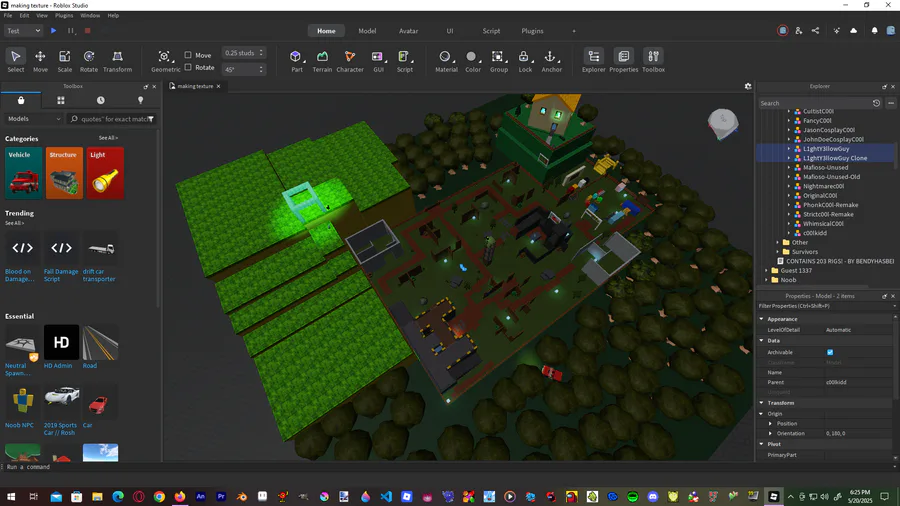Expand the Guest 1337 folder
900x506 pixels.
coord(767,271)
